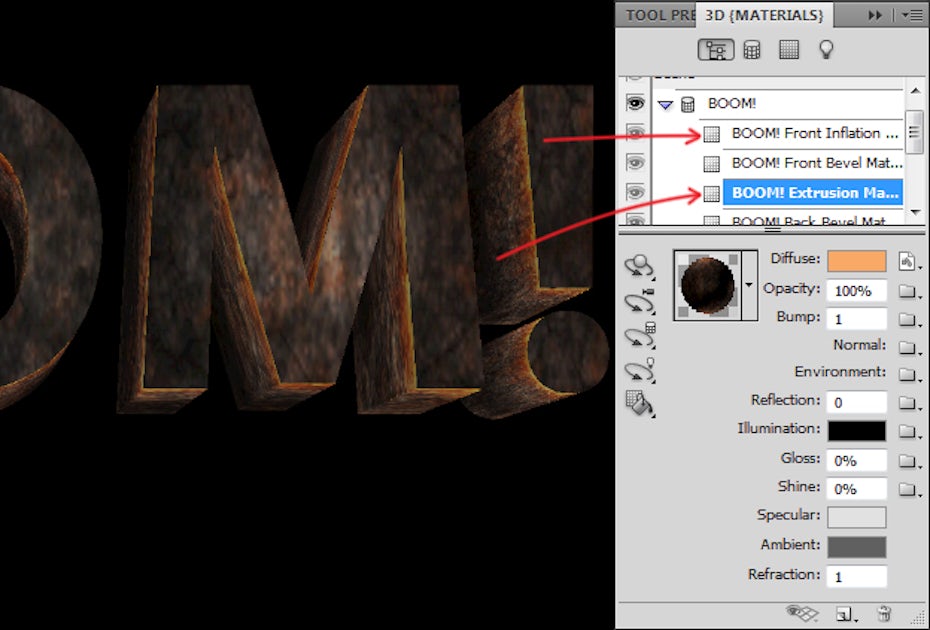Toggle visibility of BOOM! Extrusion Material
The height and width of the screenshot is (630, 930).
pos(635,192)
